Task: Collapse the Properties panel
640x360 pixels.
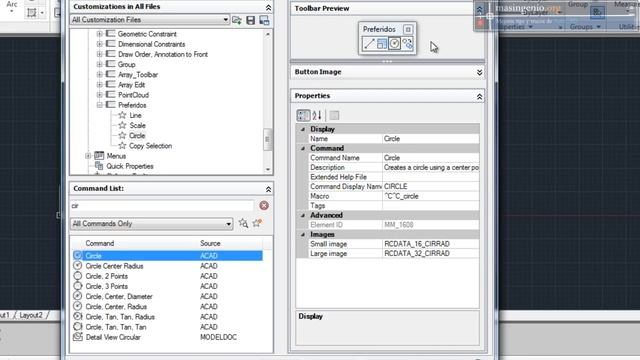Action: coord(479,96)
